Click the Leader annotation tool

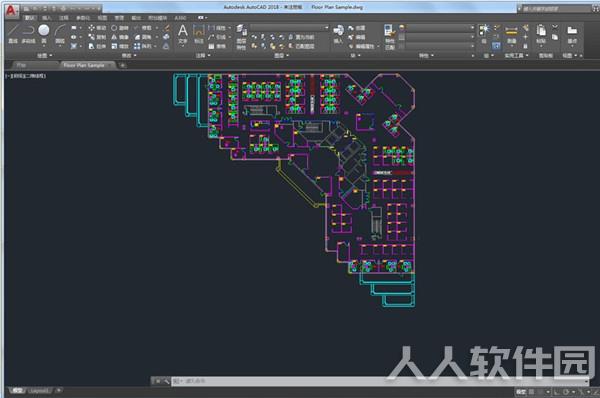(217, 37)
